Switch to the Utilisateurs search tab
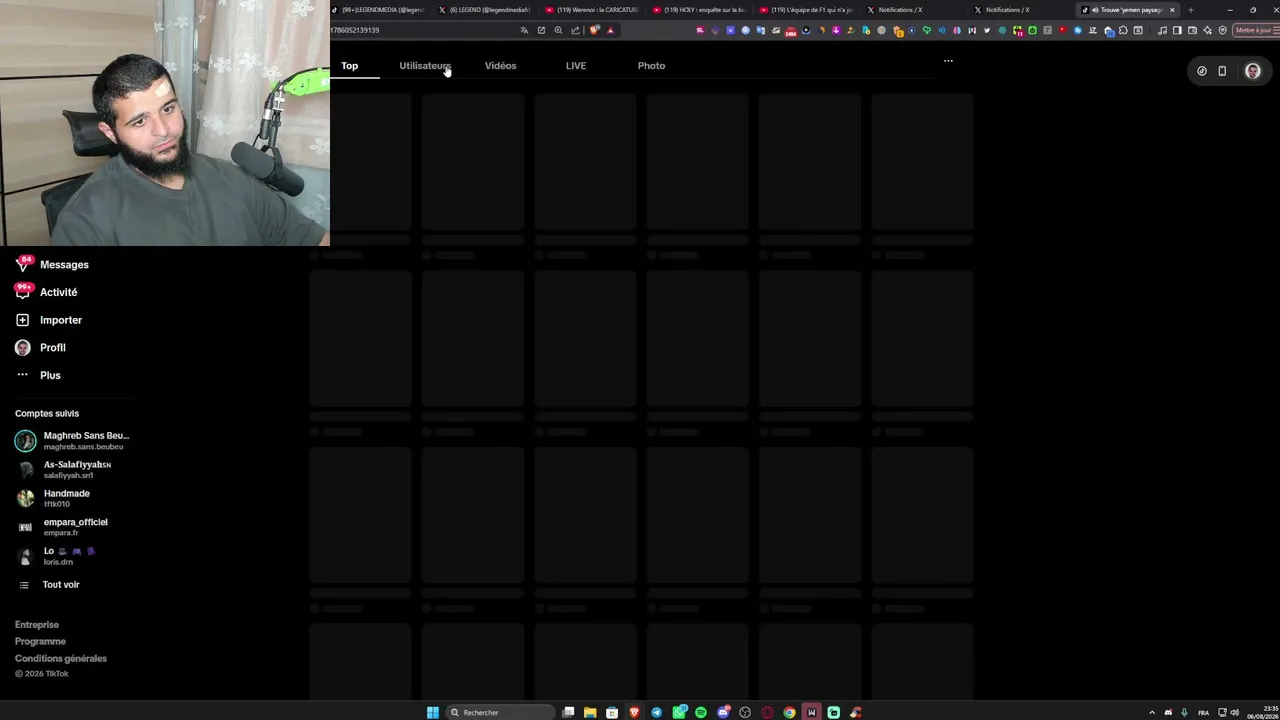The width and height of the screenshot is (1280, 720). point(425,66)
